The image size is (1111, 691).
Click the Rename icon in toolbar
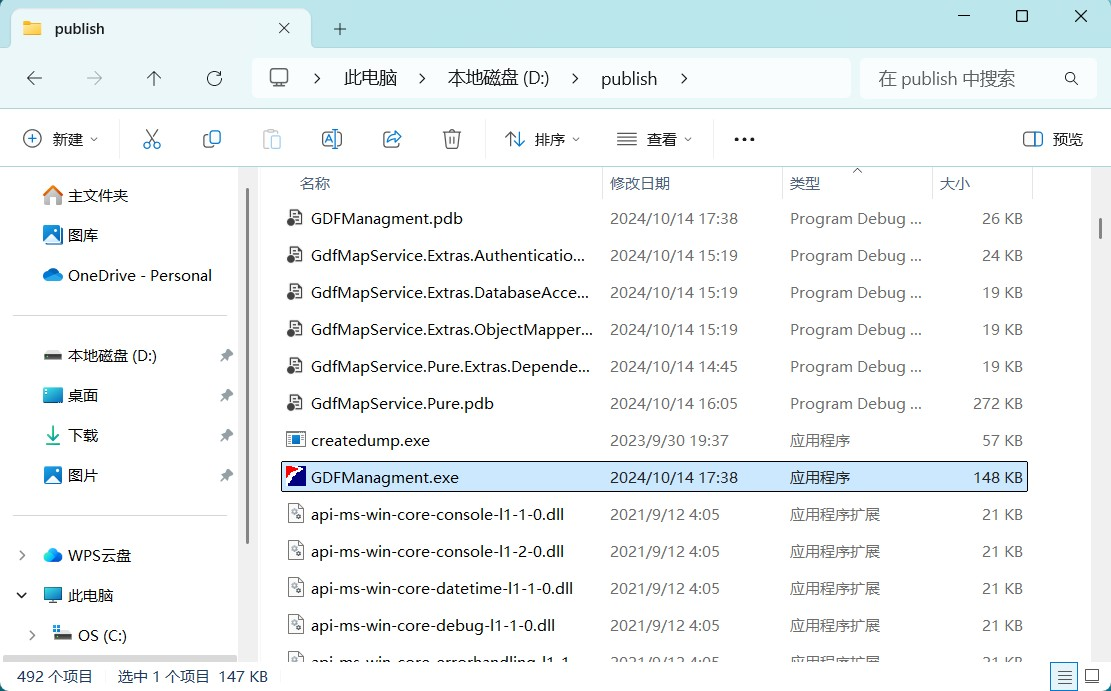(332, 139)
